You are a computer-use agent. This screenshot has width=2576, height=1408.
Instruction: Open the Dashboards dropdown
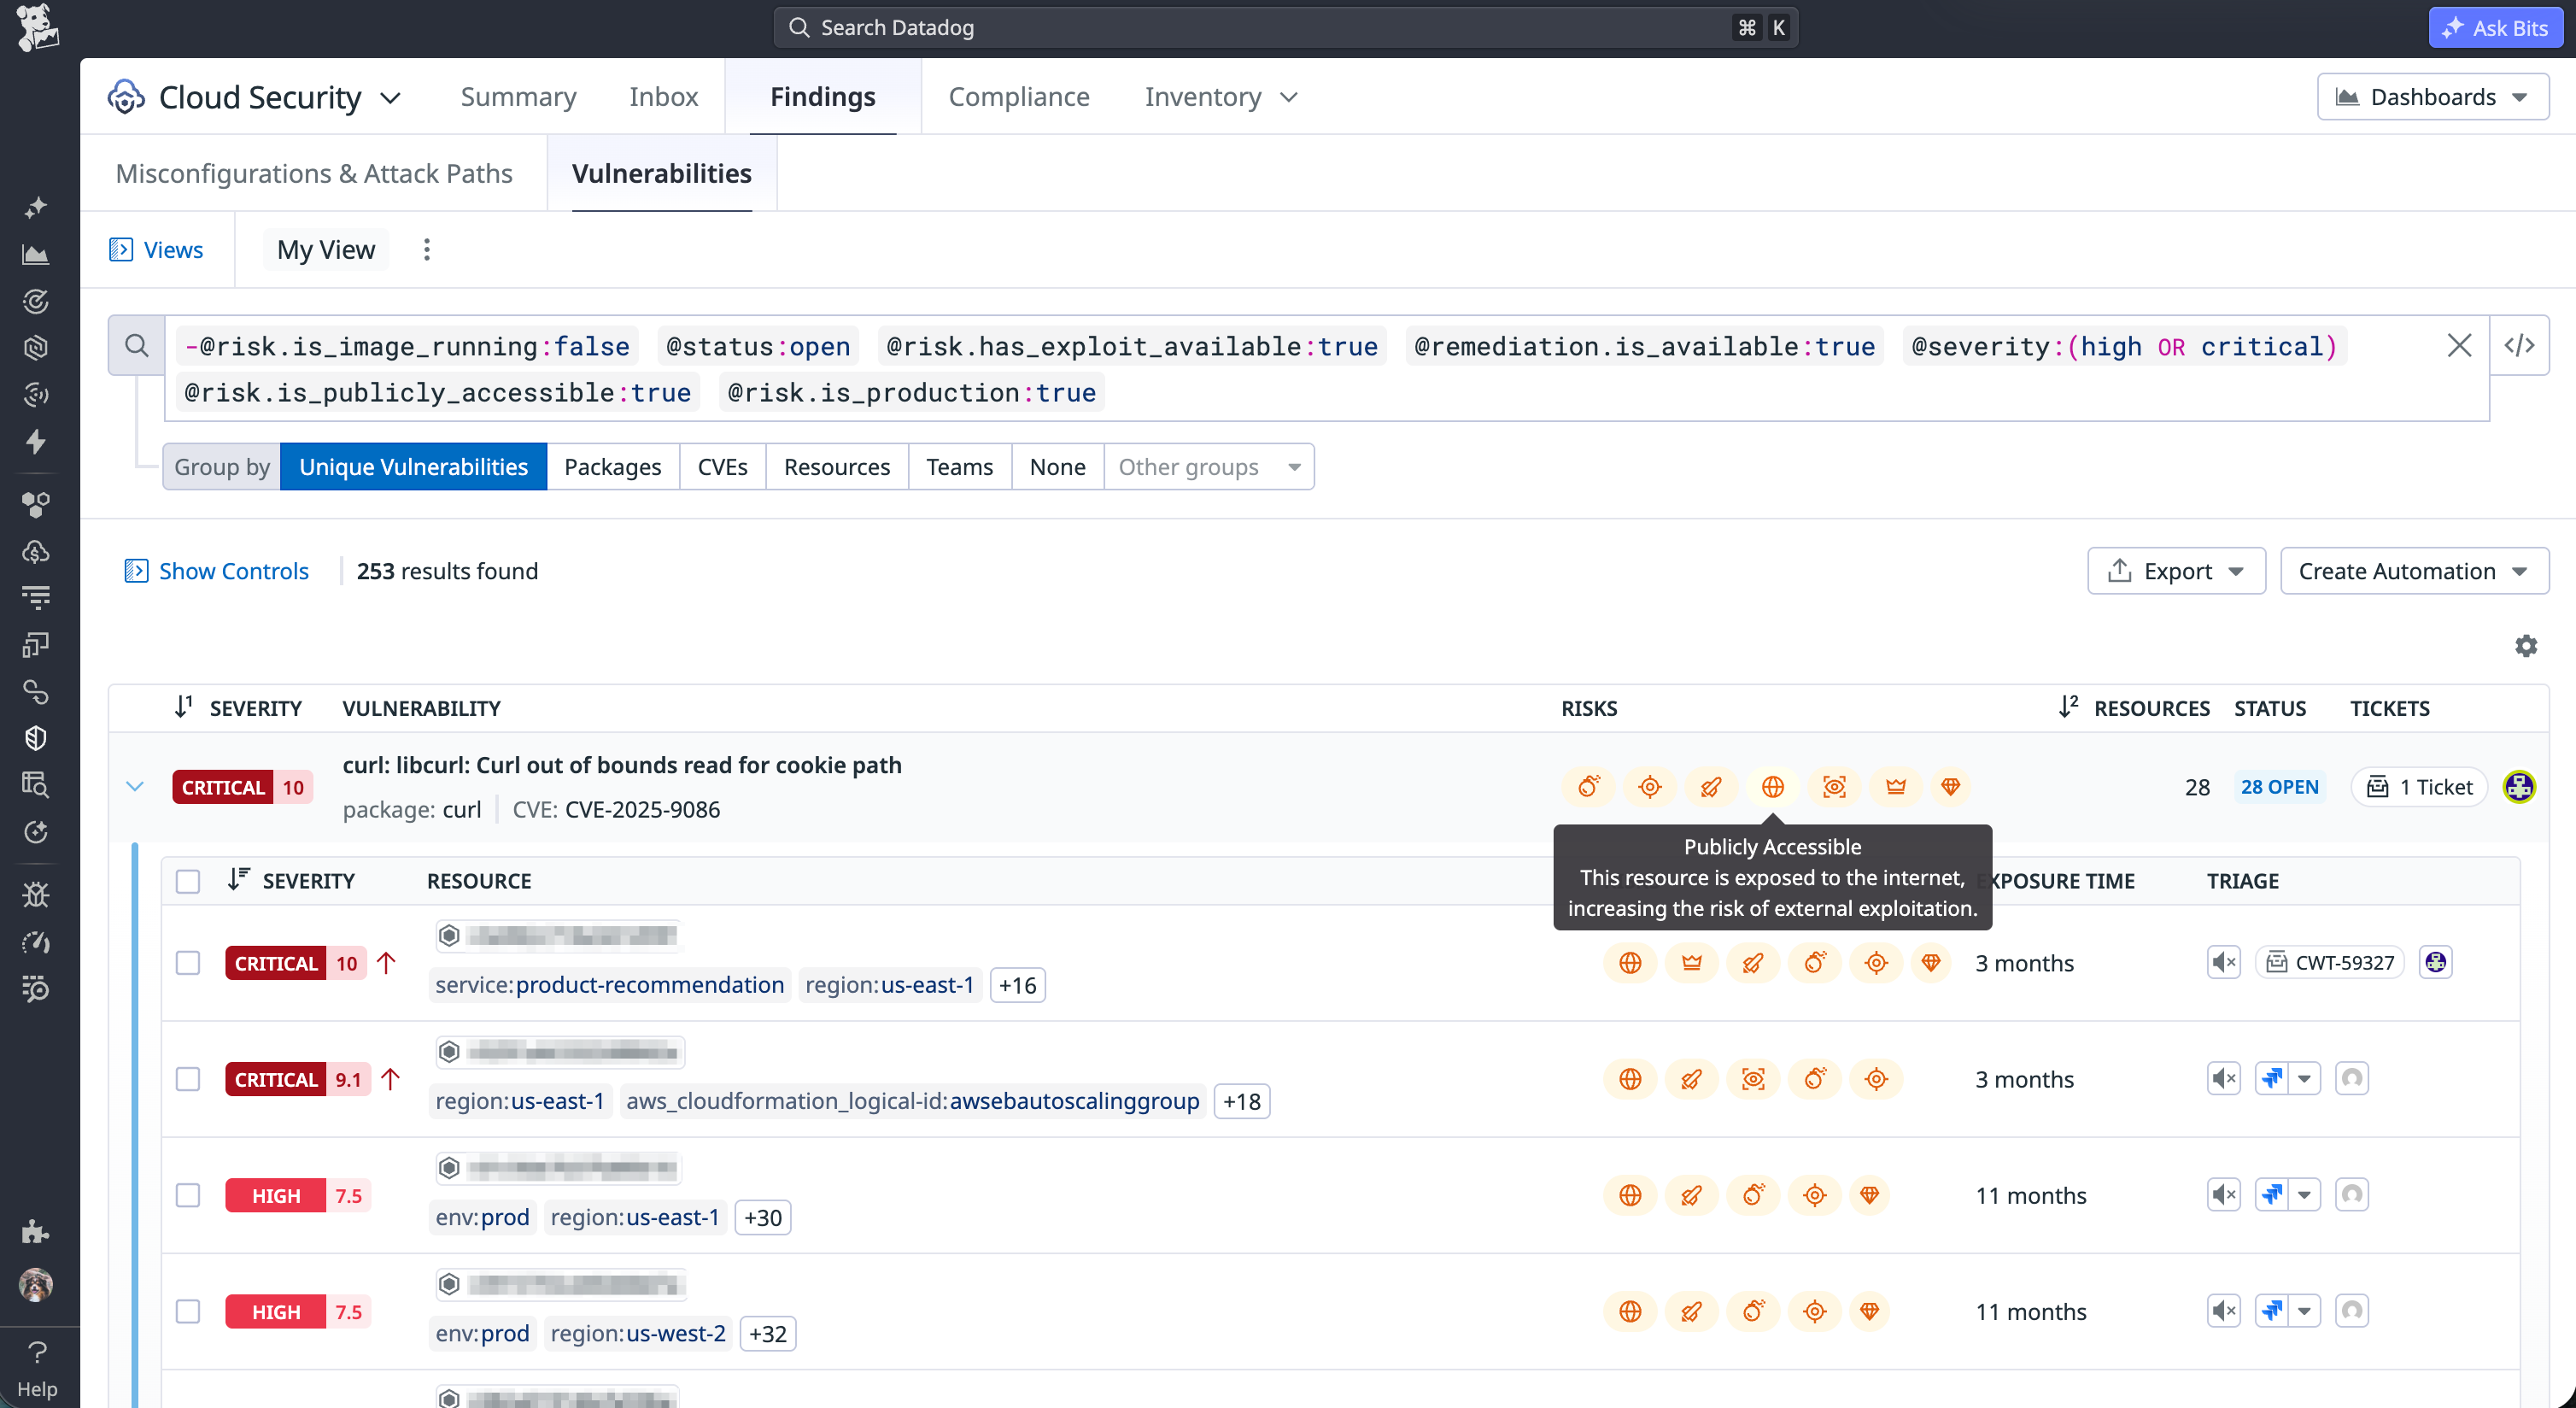2432,97
